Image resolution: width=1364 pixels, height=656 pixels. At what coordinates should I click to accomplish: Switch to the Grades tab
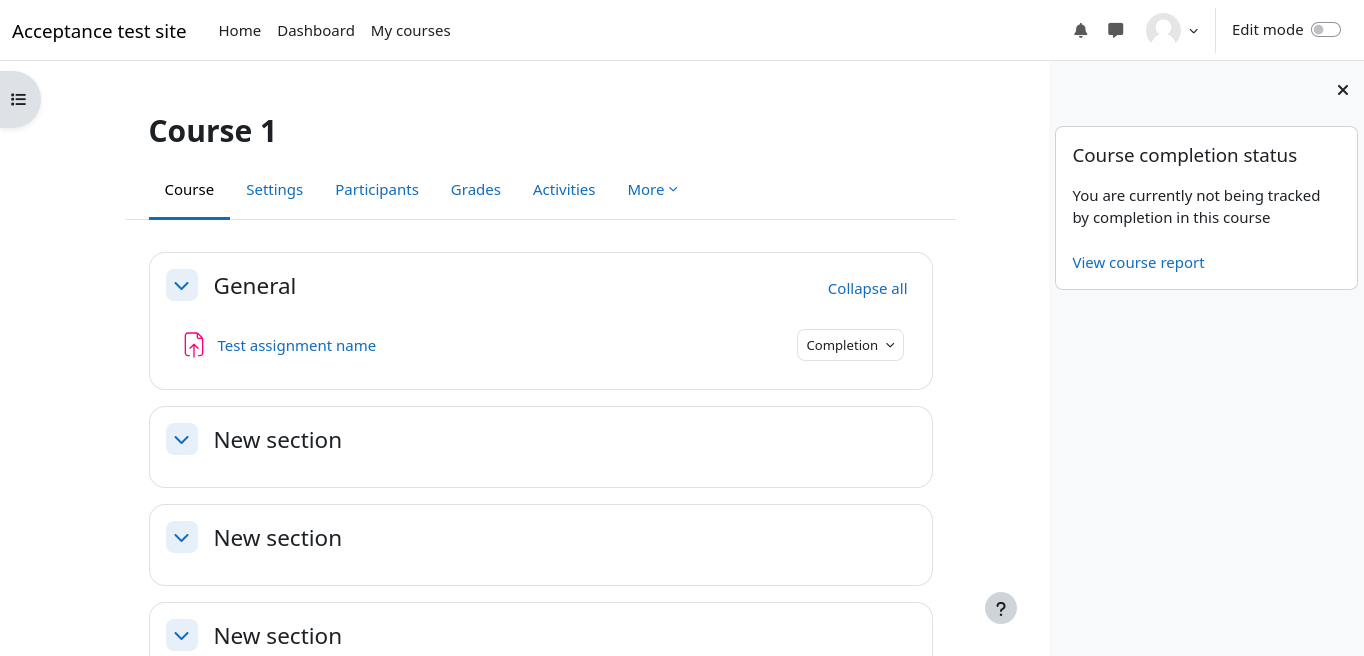click(x=475, y=190)
